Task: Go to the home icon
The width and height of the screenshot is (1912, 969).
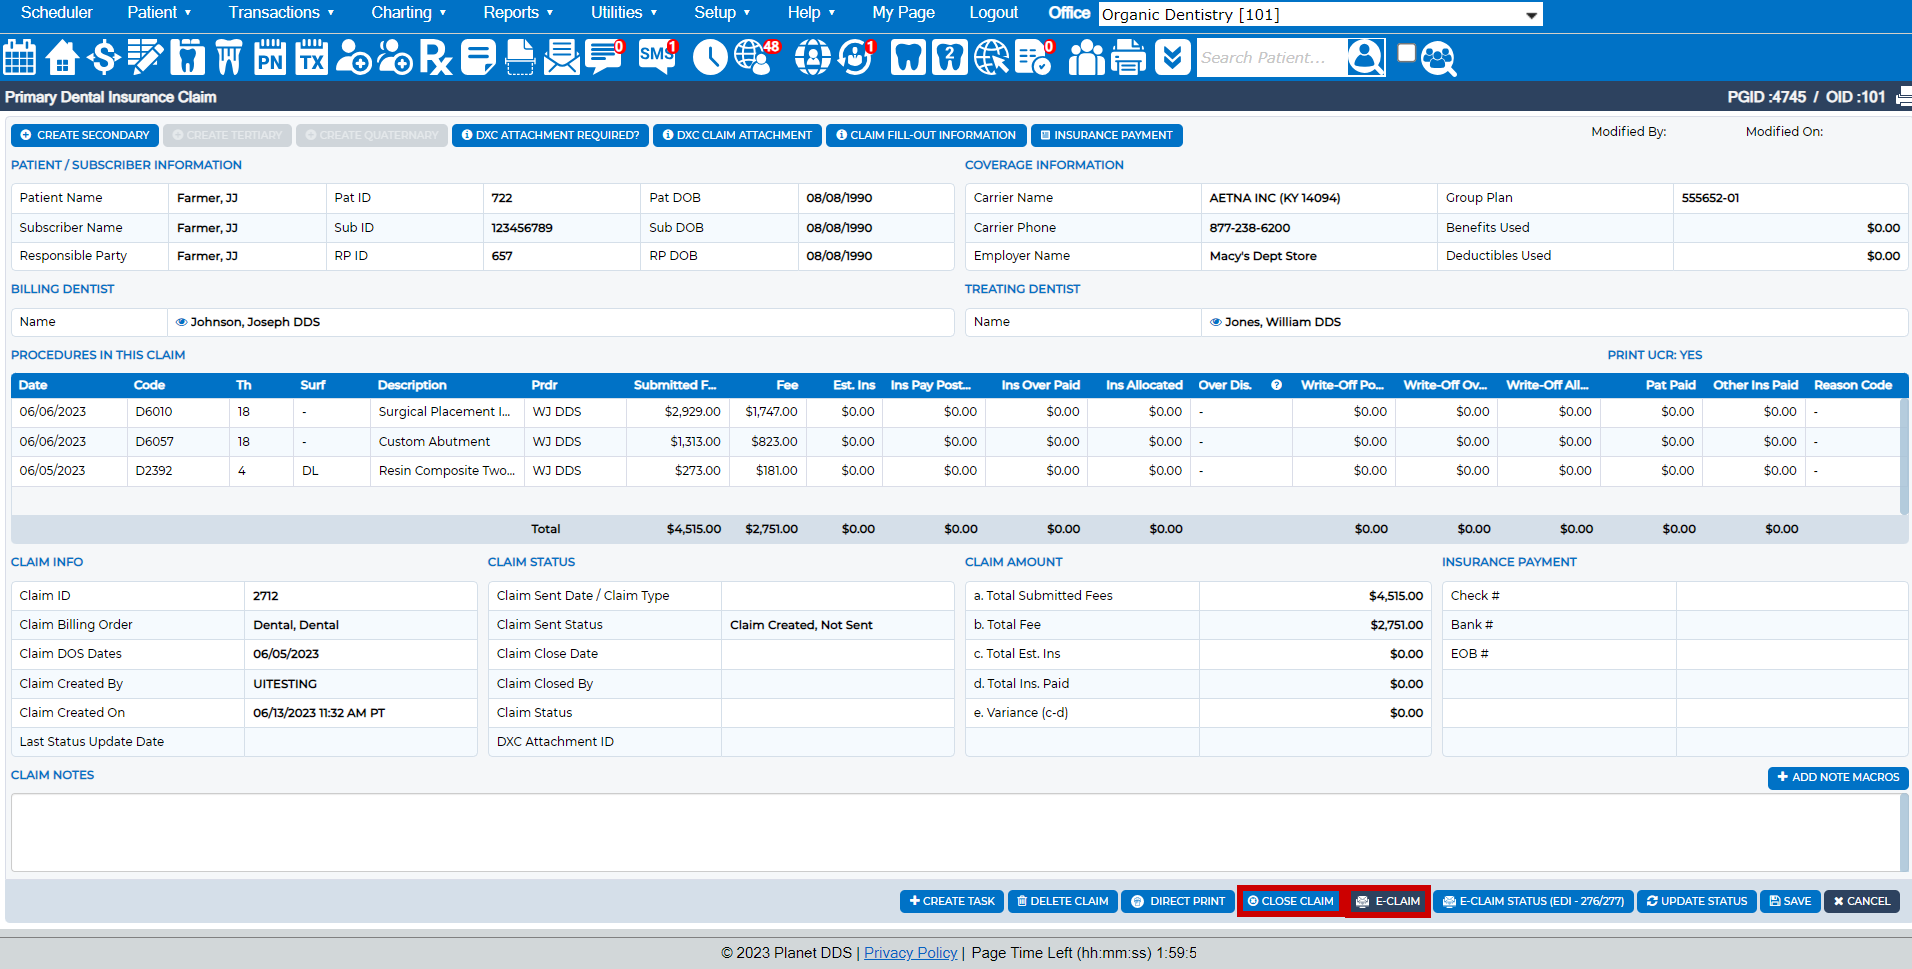Action: pos(62,57)
